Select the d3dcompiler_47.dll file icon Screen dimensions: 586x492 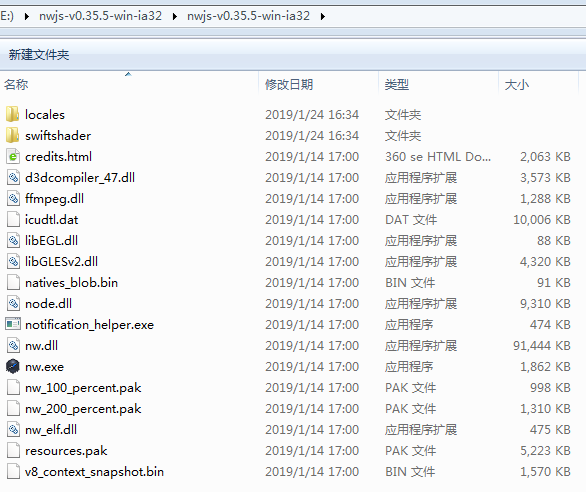click(13, 177)
